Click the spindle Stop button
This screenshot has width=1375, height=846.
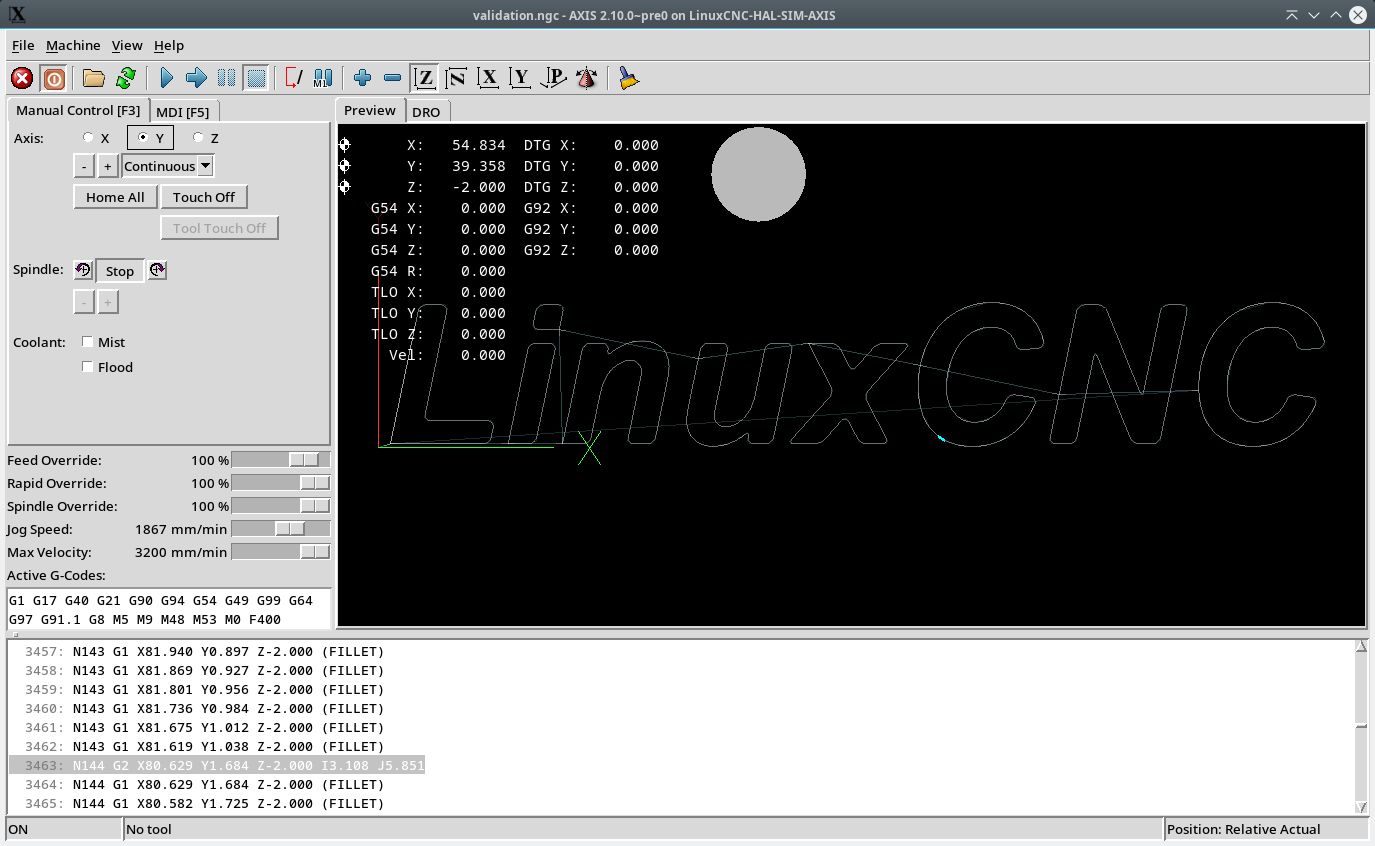pos(120,271)
